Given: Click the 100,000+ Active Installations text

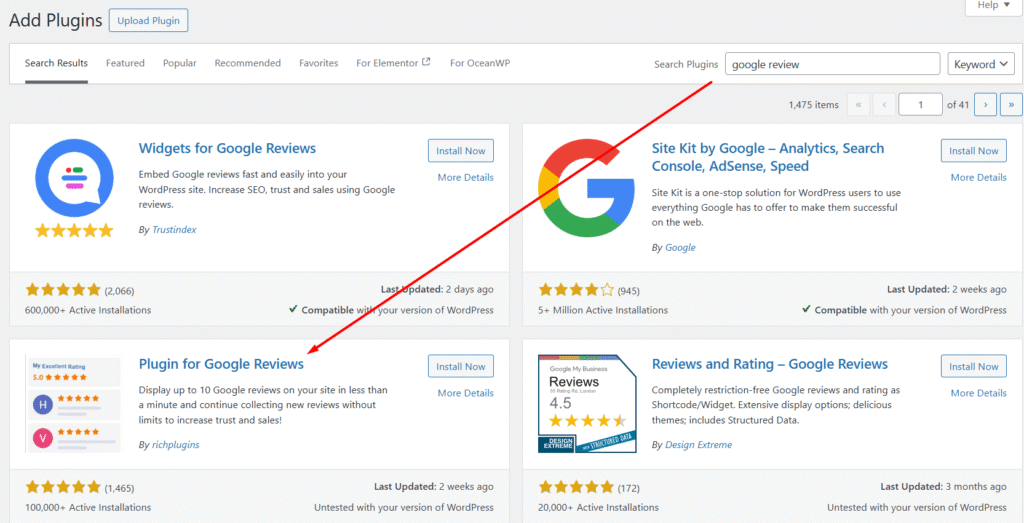Looking at the screenshot, I should pyautogui.click(x=88, y=507).
